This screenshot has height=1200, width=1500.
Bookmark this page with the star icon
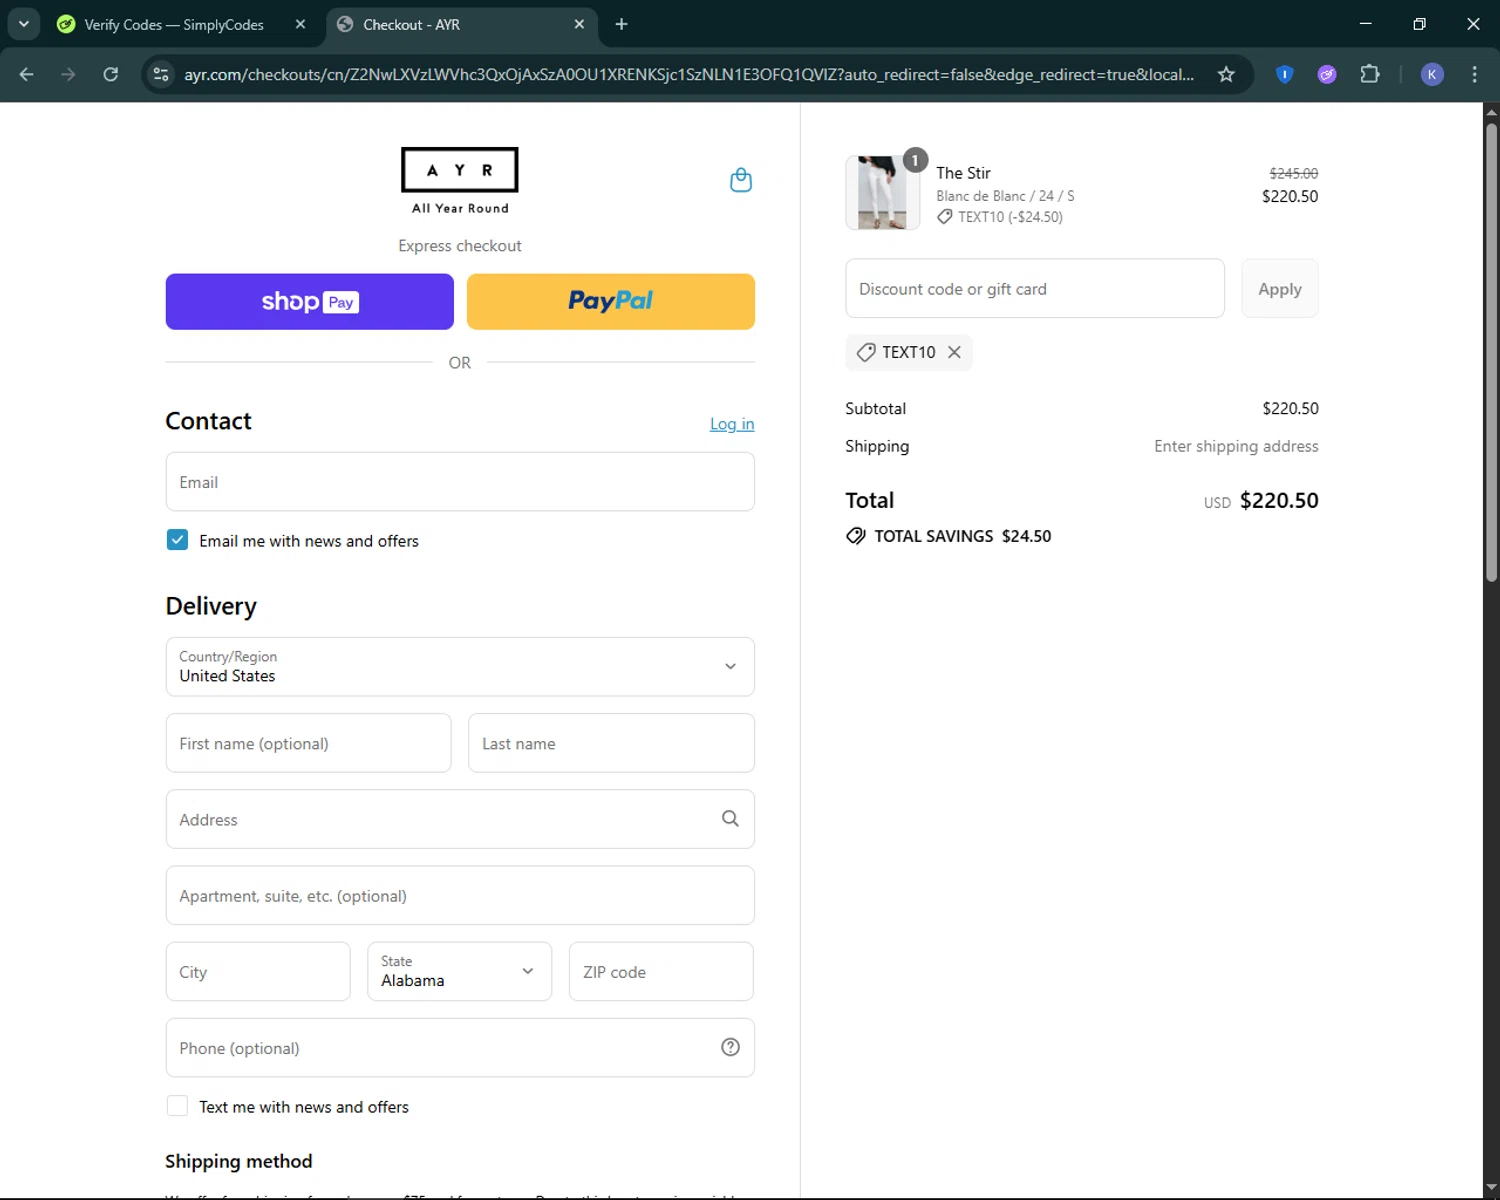coord(1226,74)
